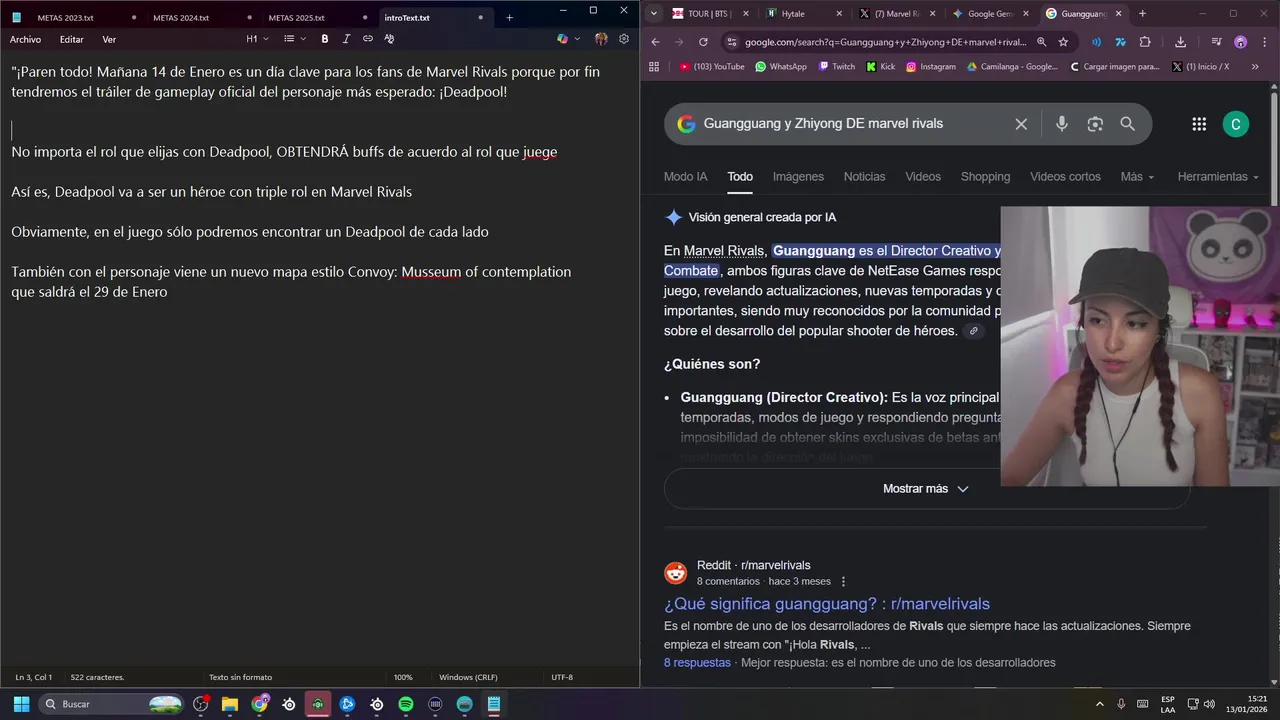Image resolution: width=1280 pixels, height=720 pixels.
Task: Open the YouTube bookmark
Action: click(712, 66)
